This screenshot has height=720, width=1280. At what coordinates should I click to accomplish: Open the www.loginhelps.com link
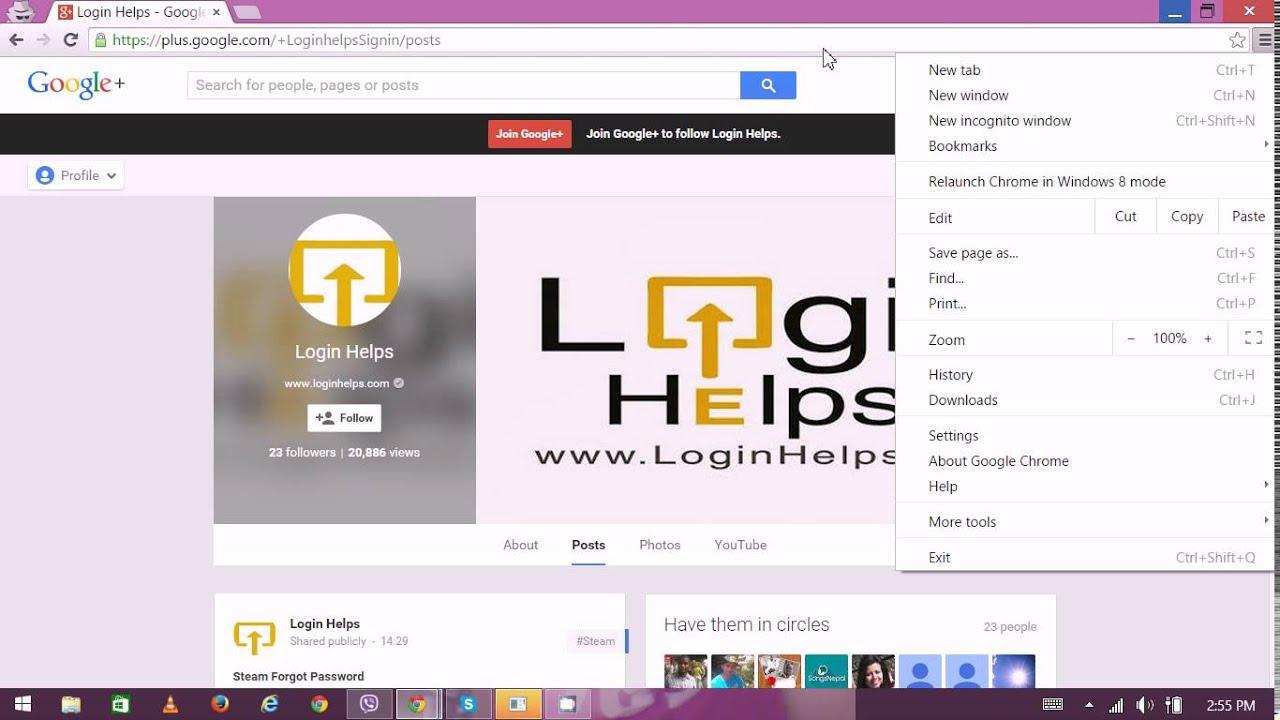[337, 383]
